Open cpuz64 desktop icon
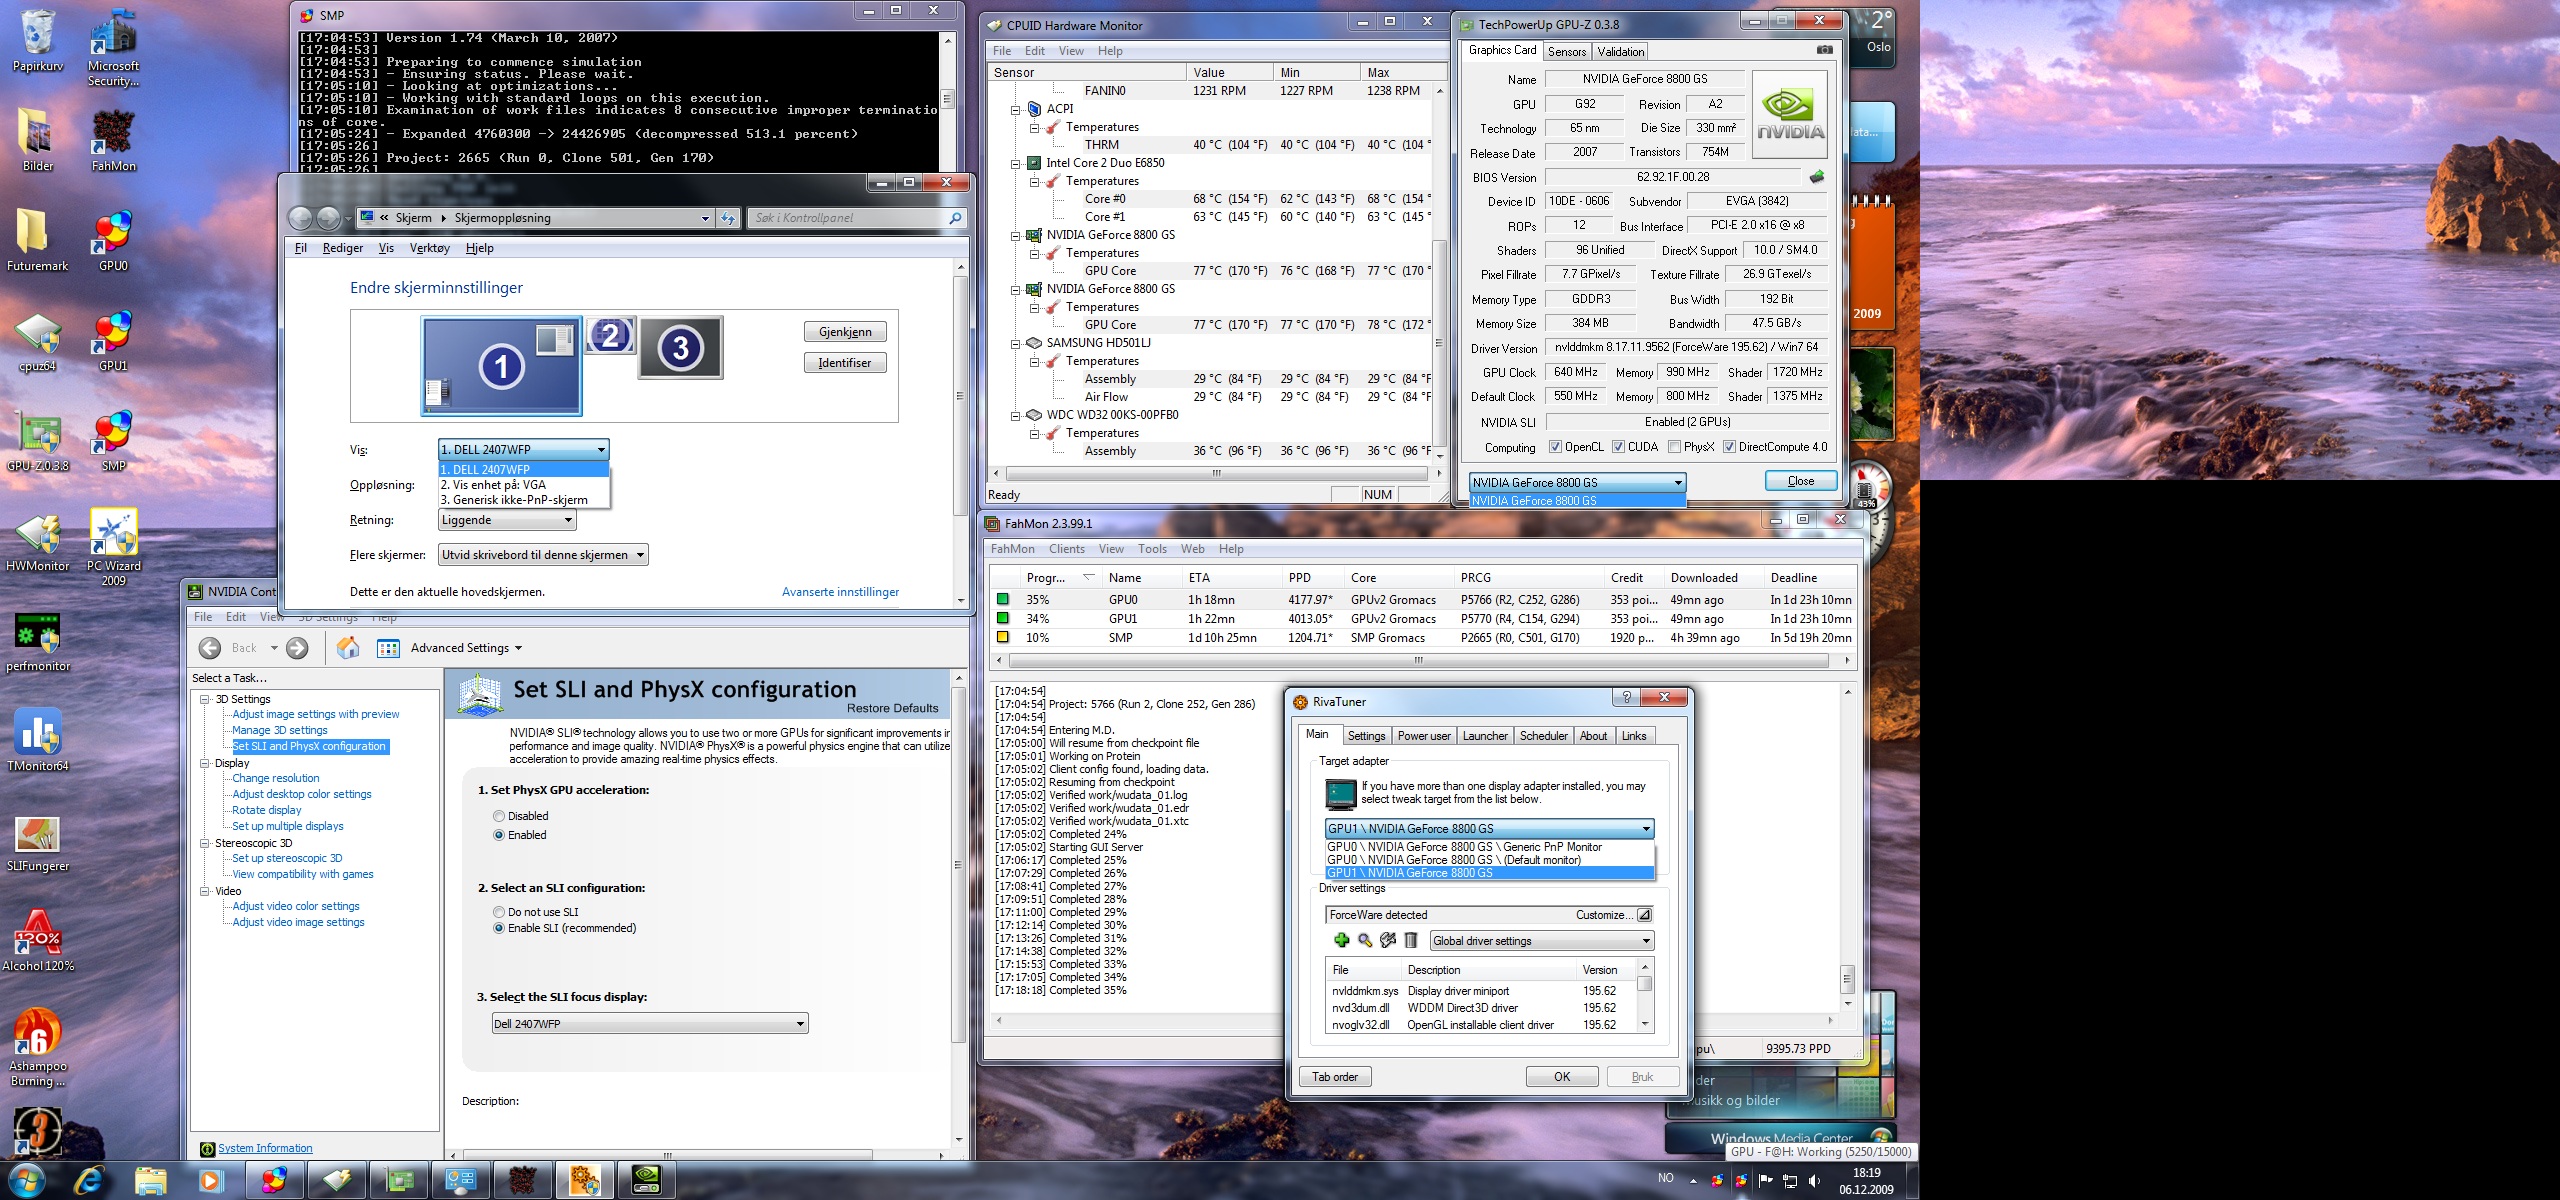2560x1200 pixels. pyautogui.click(x=38, y=340)
